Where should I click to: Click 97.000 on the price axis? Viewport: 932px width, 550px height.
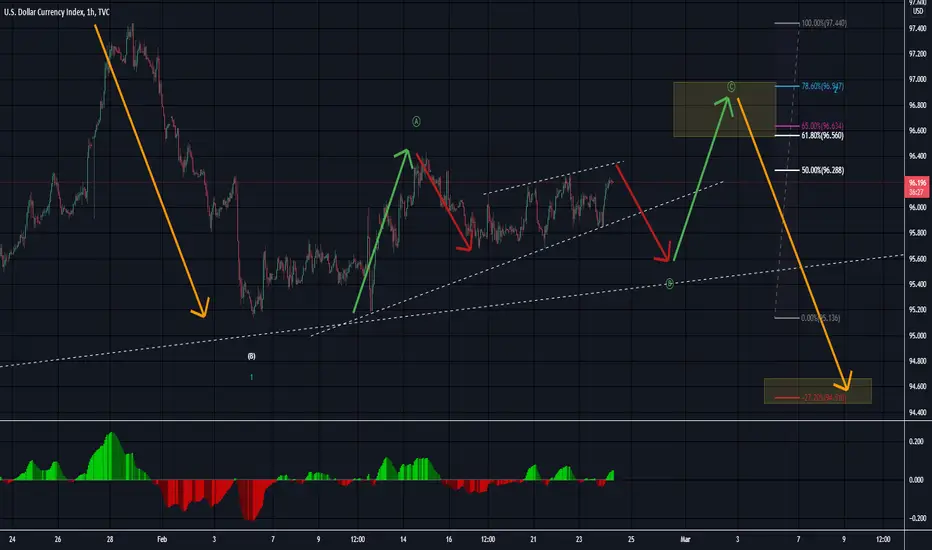click(917, 79)
